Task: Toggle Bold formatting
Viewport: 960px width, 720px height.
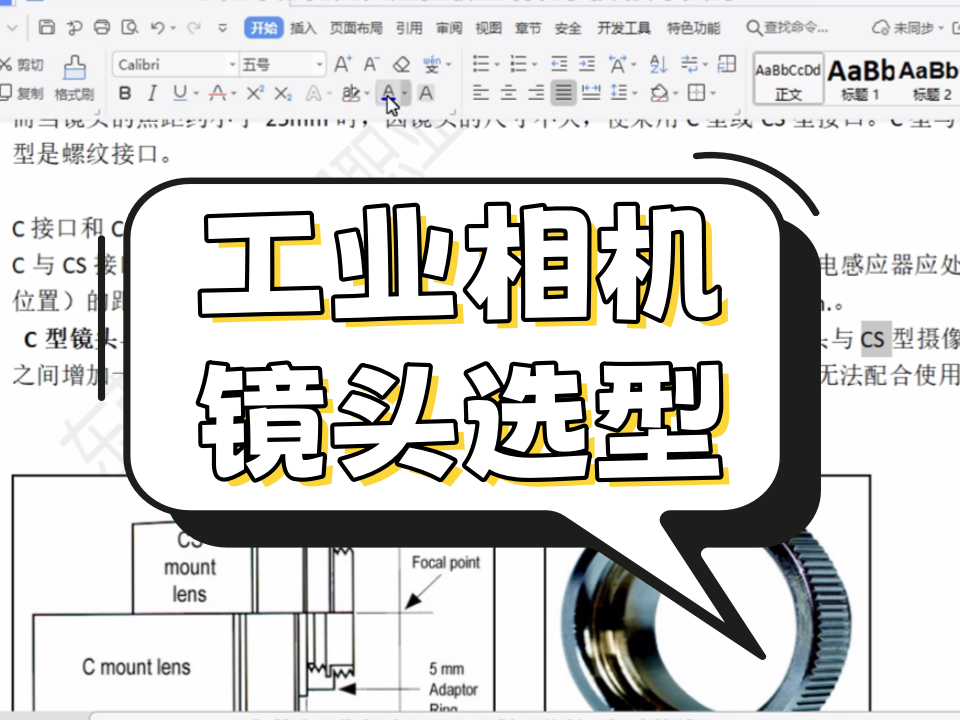Action: click(x=125, y=94)
